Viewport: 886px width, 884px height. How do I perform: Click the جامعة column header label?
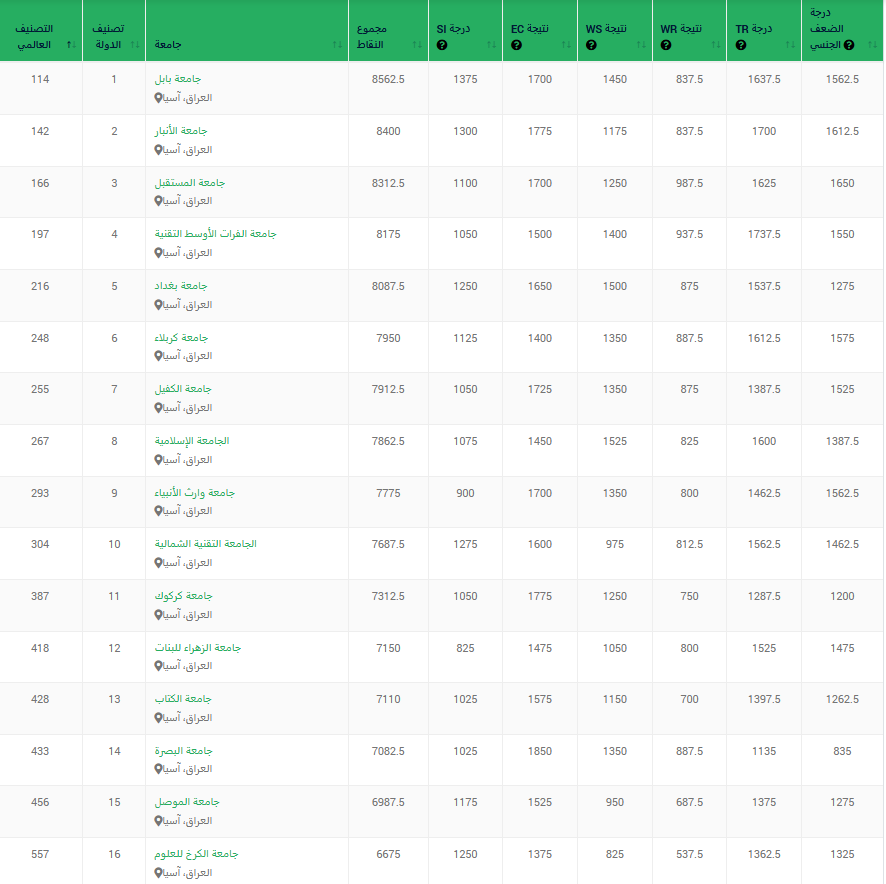click(x=168, y=45)
